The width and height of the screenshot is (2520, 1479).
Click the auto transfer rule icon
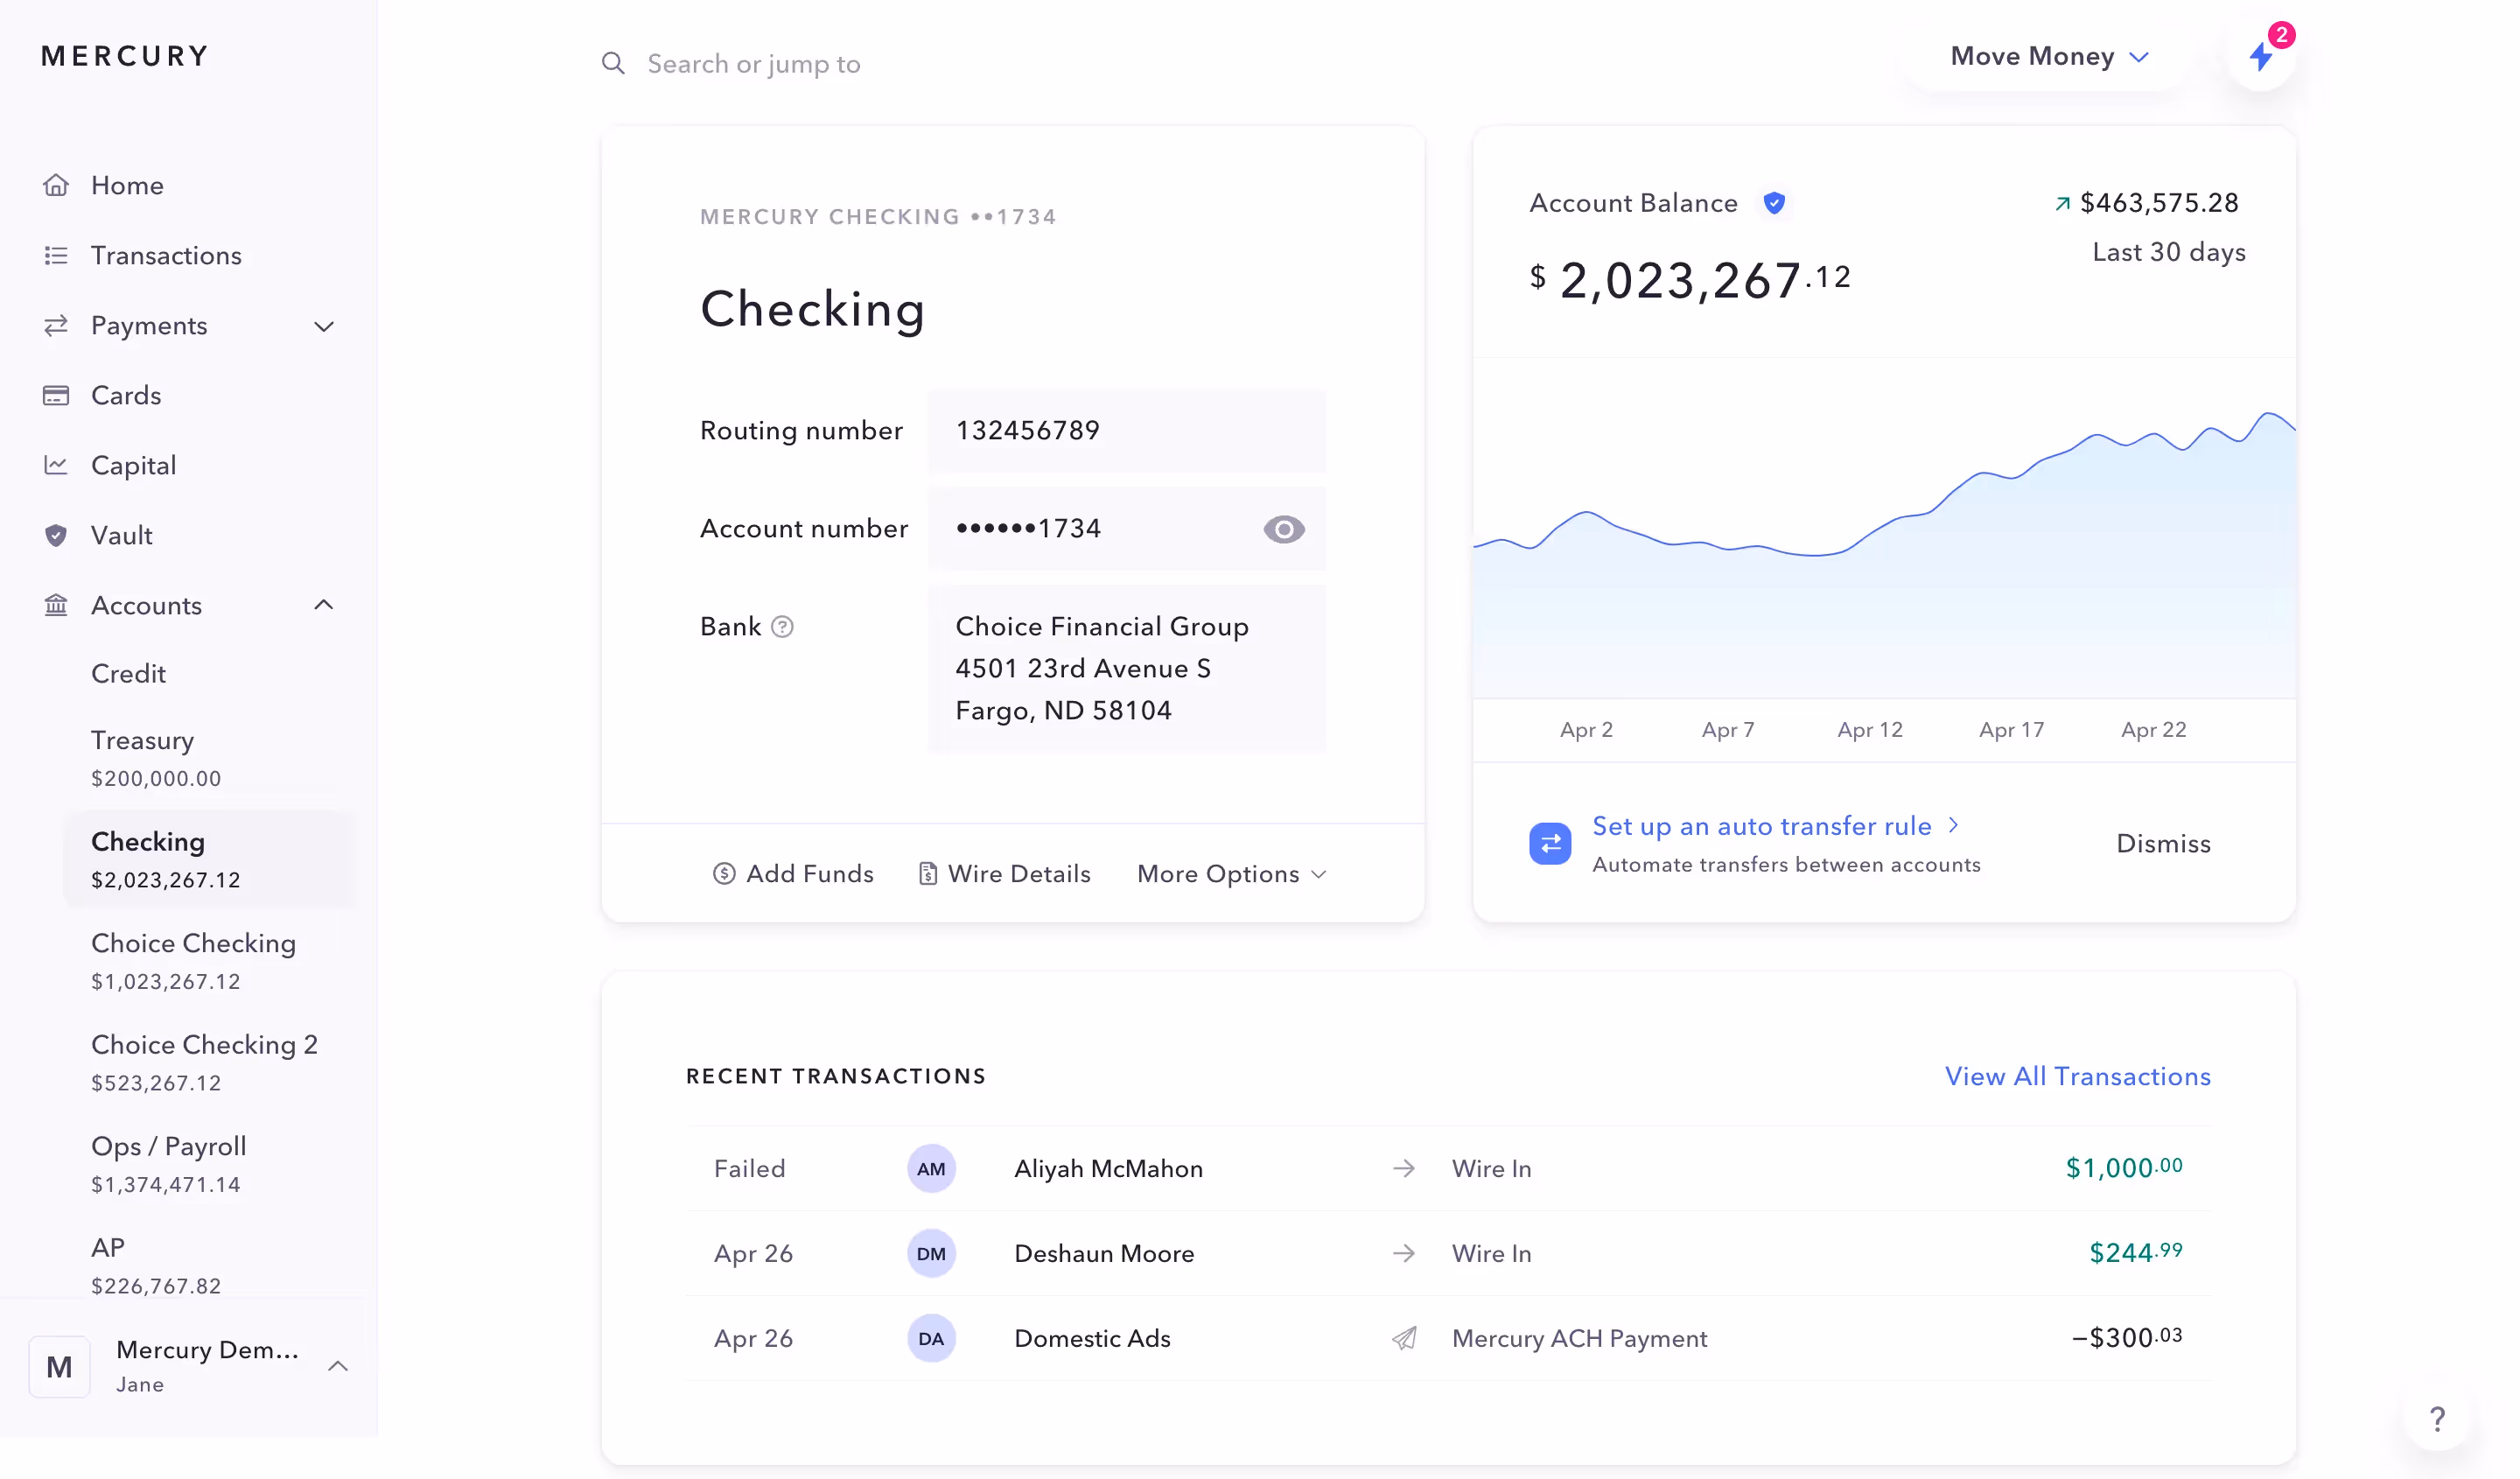coord(1550,844)
